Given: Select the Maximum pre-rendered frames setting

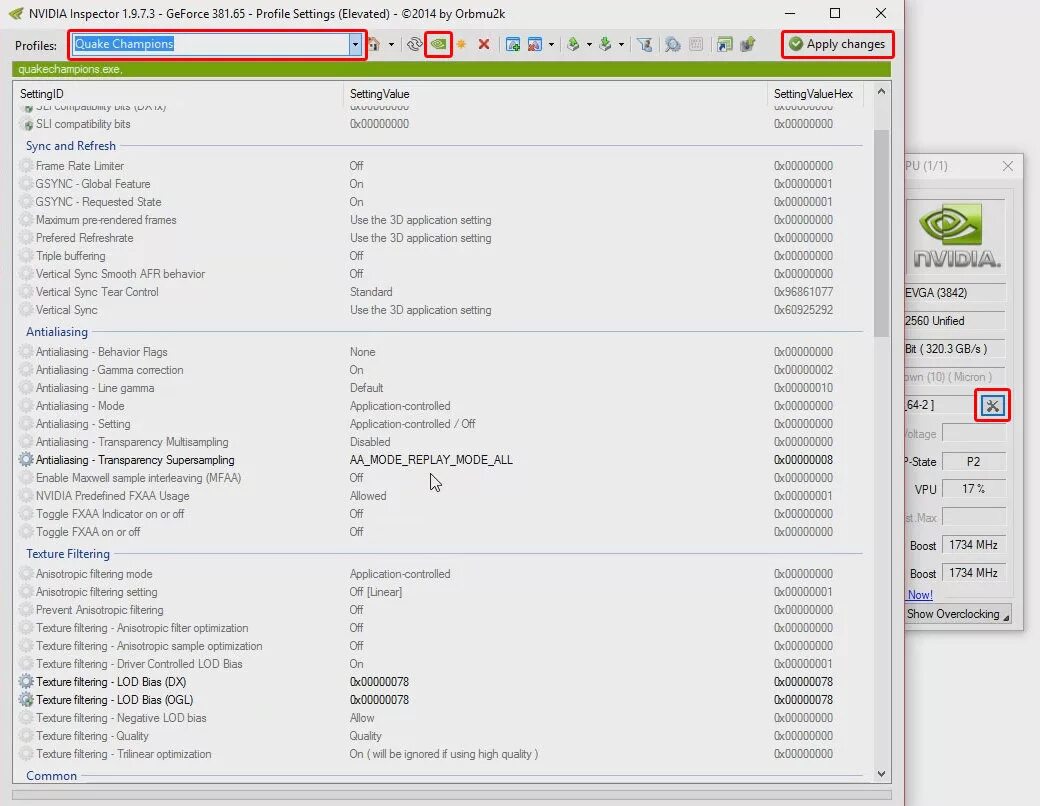Looking at the screenshot, I should [438, 220].
